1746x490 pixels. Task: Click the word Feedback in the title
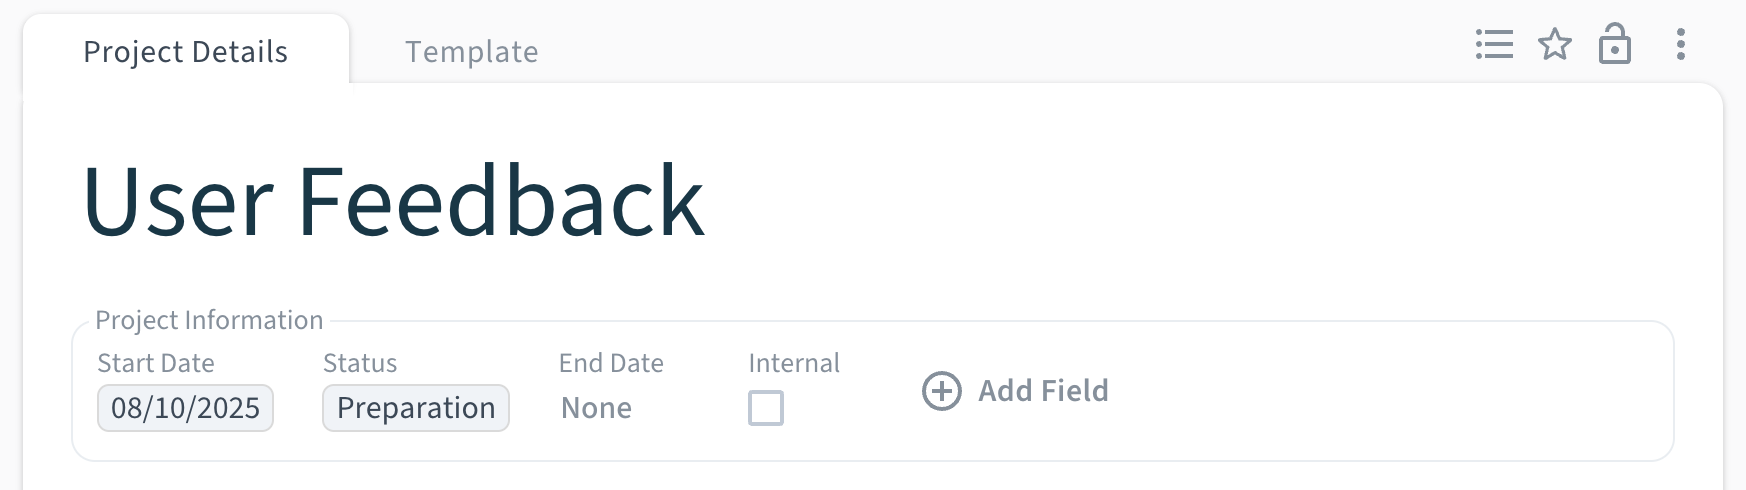pos(501,202)
